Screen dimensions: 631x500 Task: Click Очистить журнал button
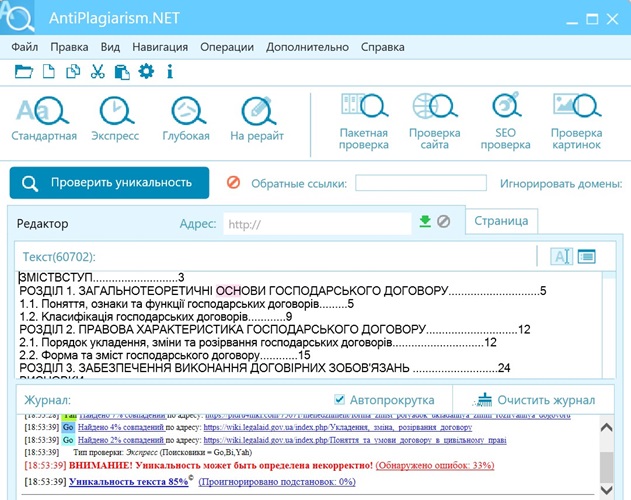pyautogui.click(x=536, y=400)
